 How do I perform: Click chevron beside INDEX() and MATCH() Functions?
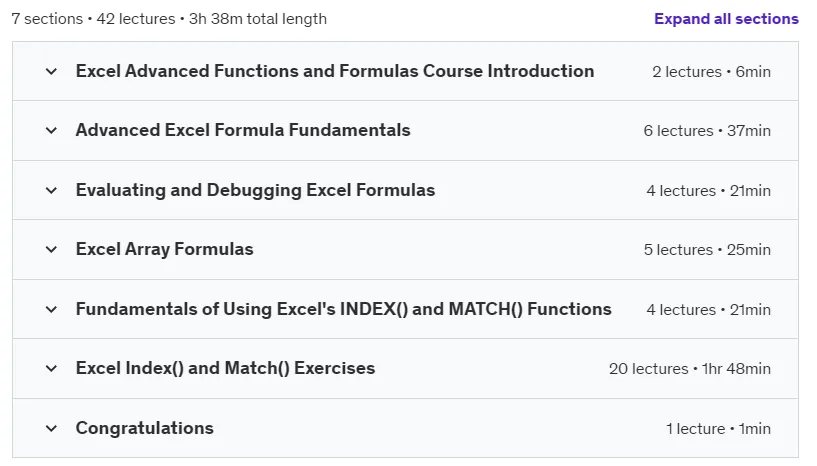tap(51, 309)
